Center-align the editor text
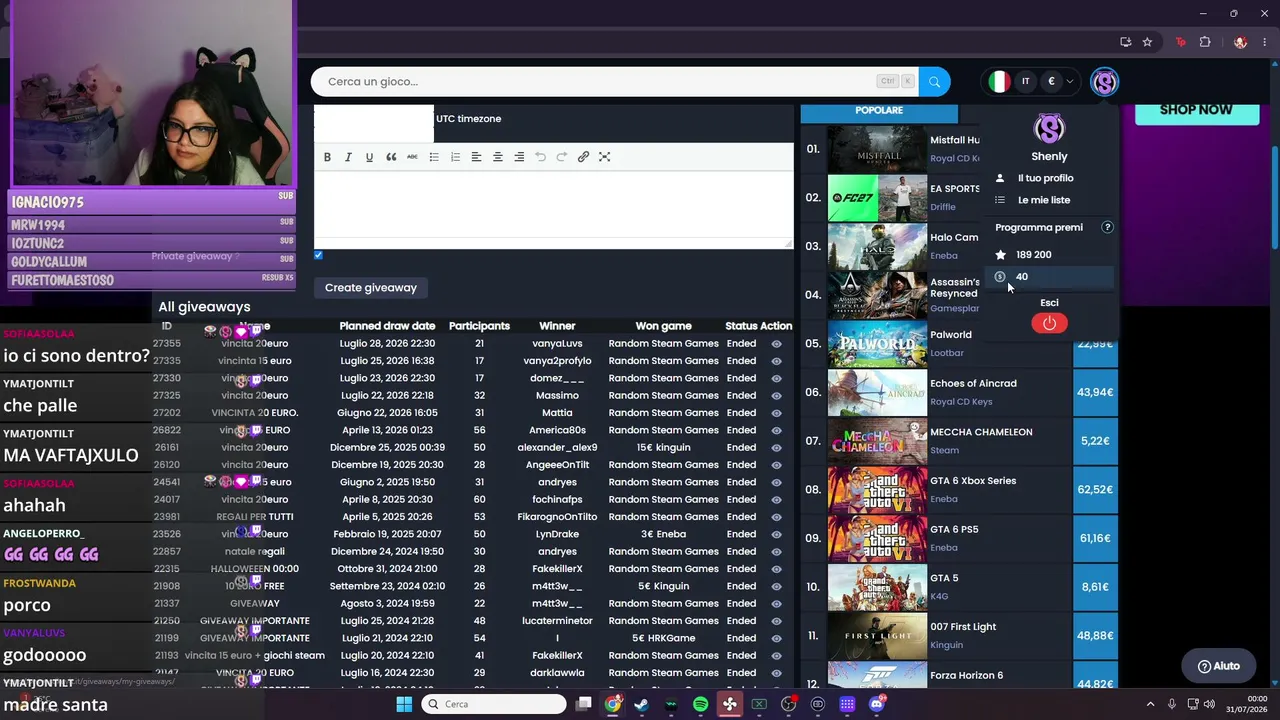This screenshot has width=1280, height=720. (497, 157)
